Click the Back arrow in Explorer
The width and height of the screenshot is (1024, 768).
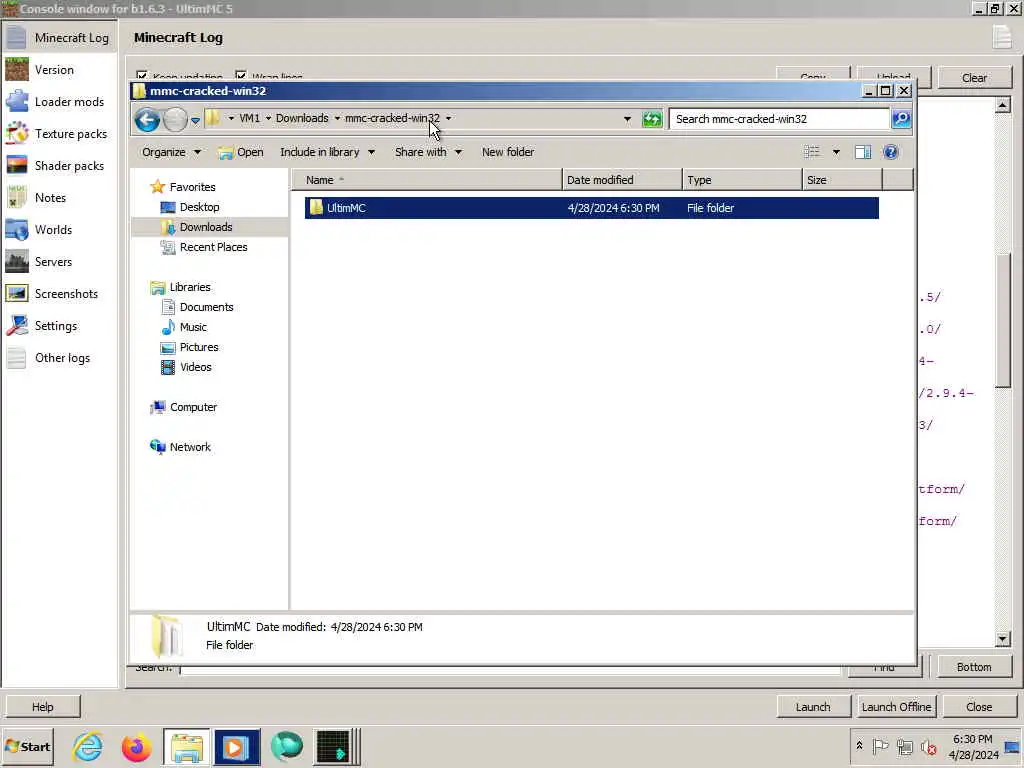click(147, 120)
